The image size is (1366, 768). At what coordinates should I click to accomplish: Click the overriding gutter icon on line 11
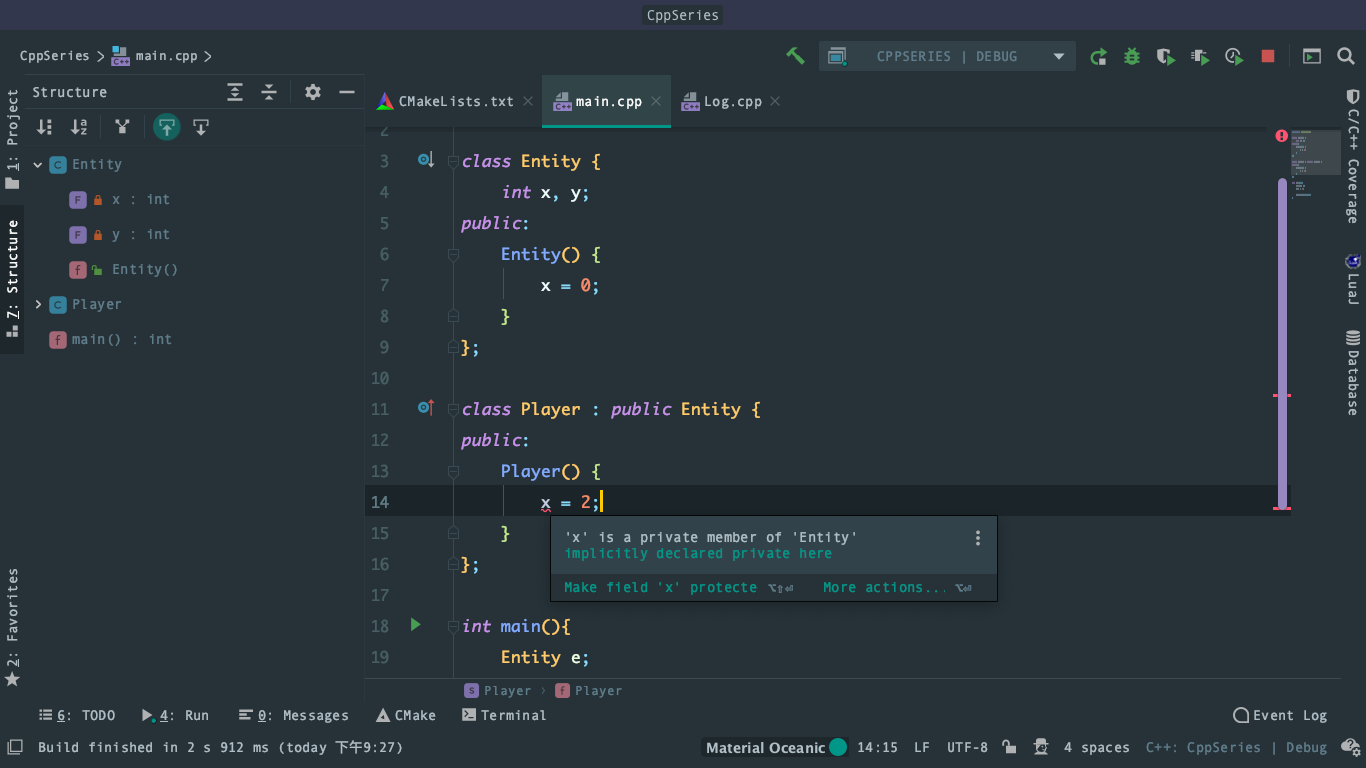tap(425, 408)
